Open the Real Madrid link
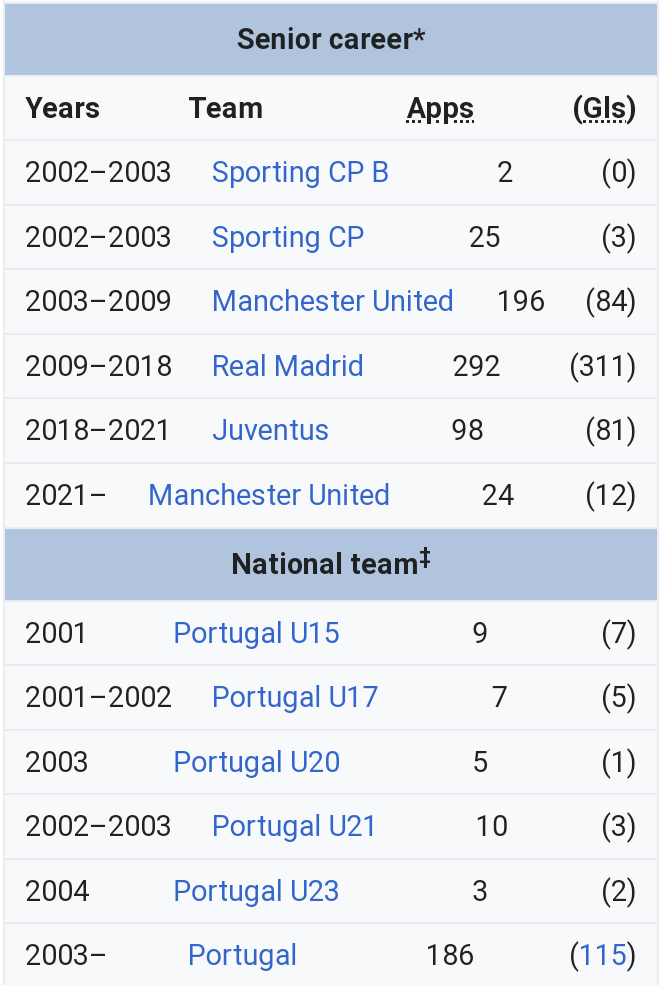662x985 pixels. click(x=288, y=366)
